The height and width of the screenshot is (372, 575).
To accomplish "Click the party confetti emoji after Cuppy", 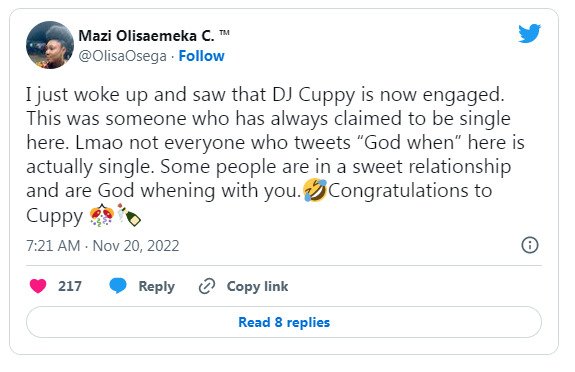I will (x=102, y=215).
